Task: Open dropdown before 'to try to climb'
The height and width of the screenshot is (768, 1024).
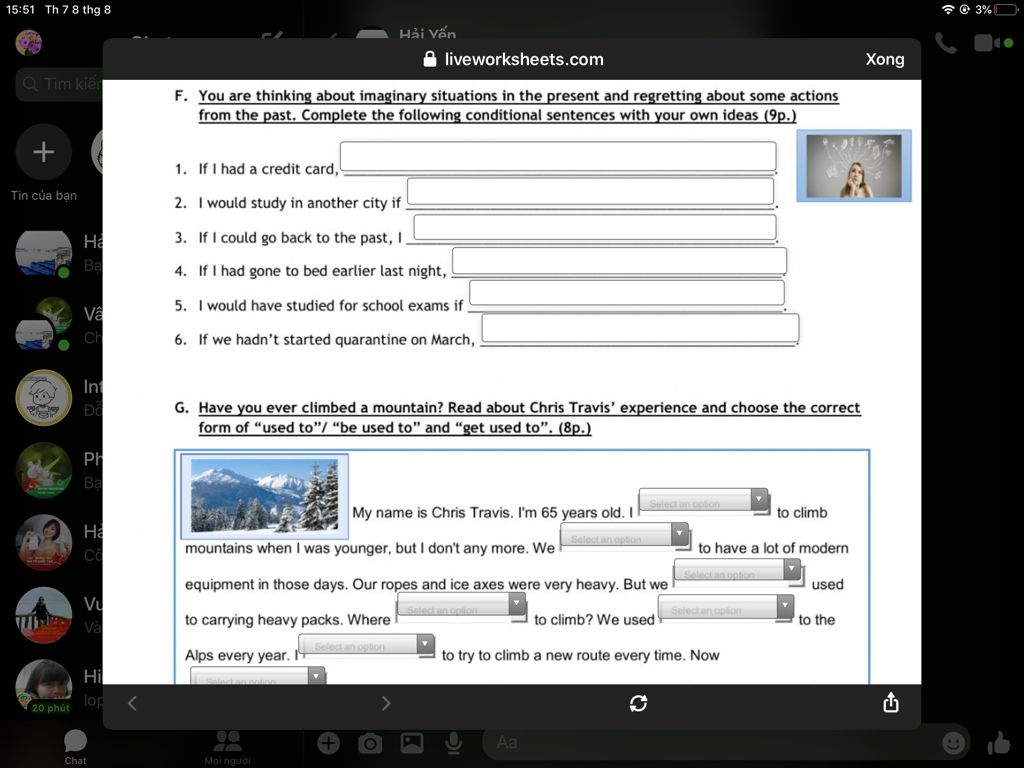Action: click(366, 645)
